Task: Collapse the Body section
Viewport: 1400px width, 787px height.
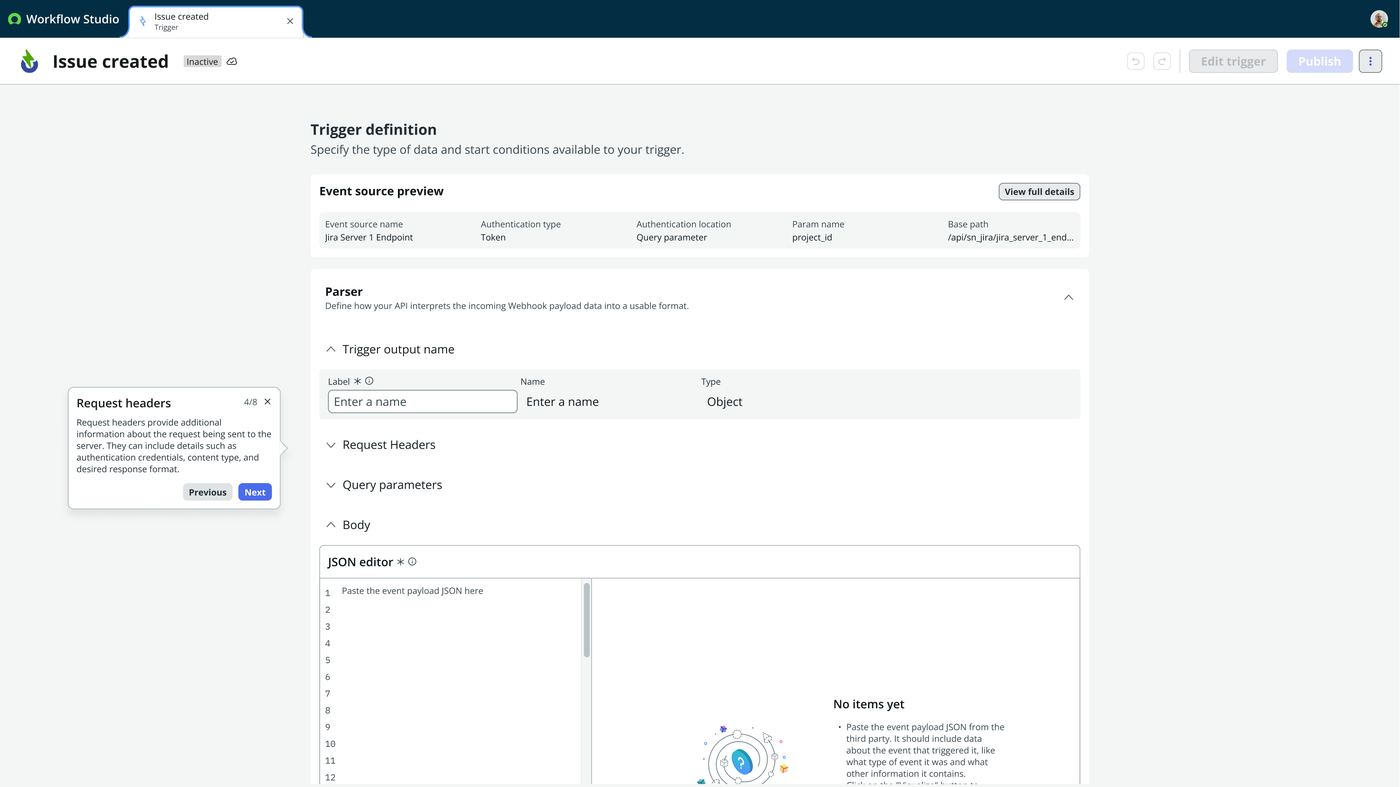Action: (331, 525)
